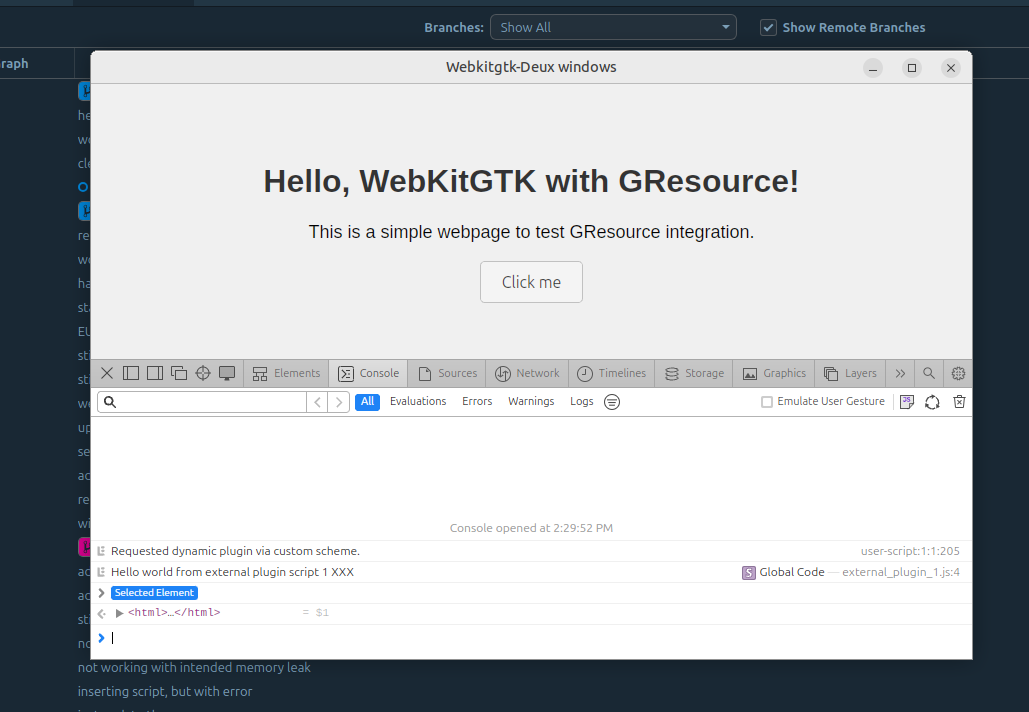The height and width of the screenshot is (712, 1029).
Task: Open the Storage tab
Action: pos(694,373)
